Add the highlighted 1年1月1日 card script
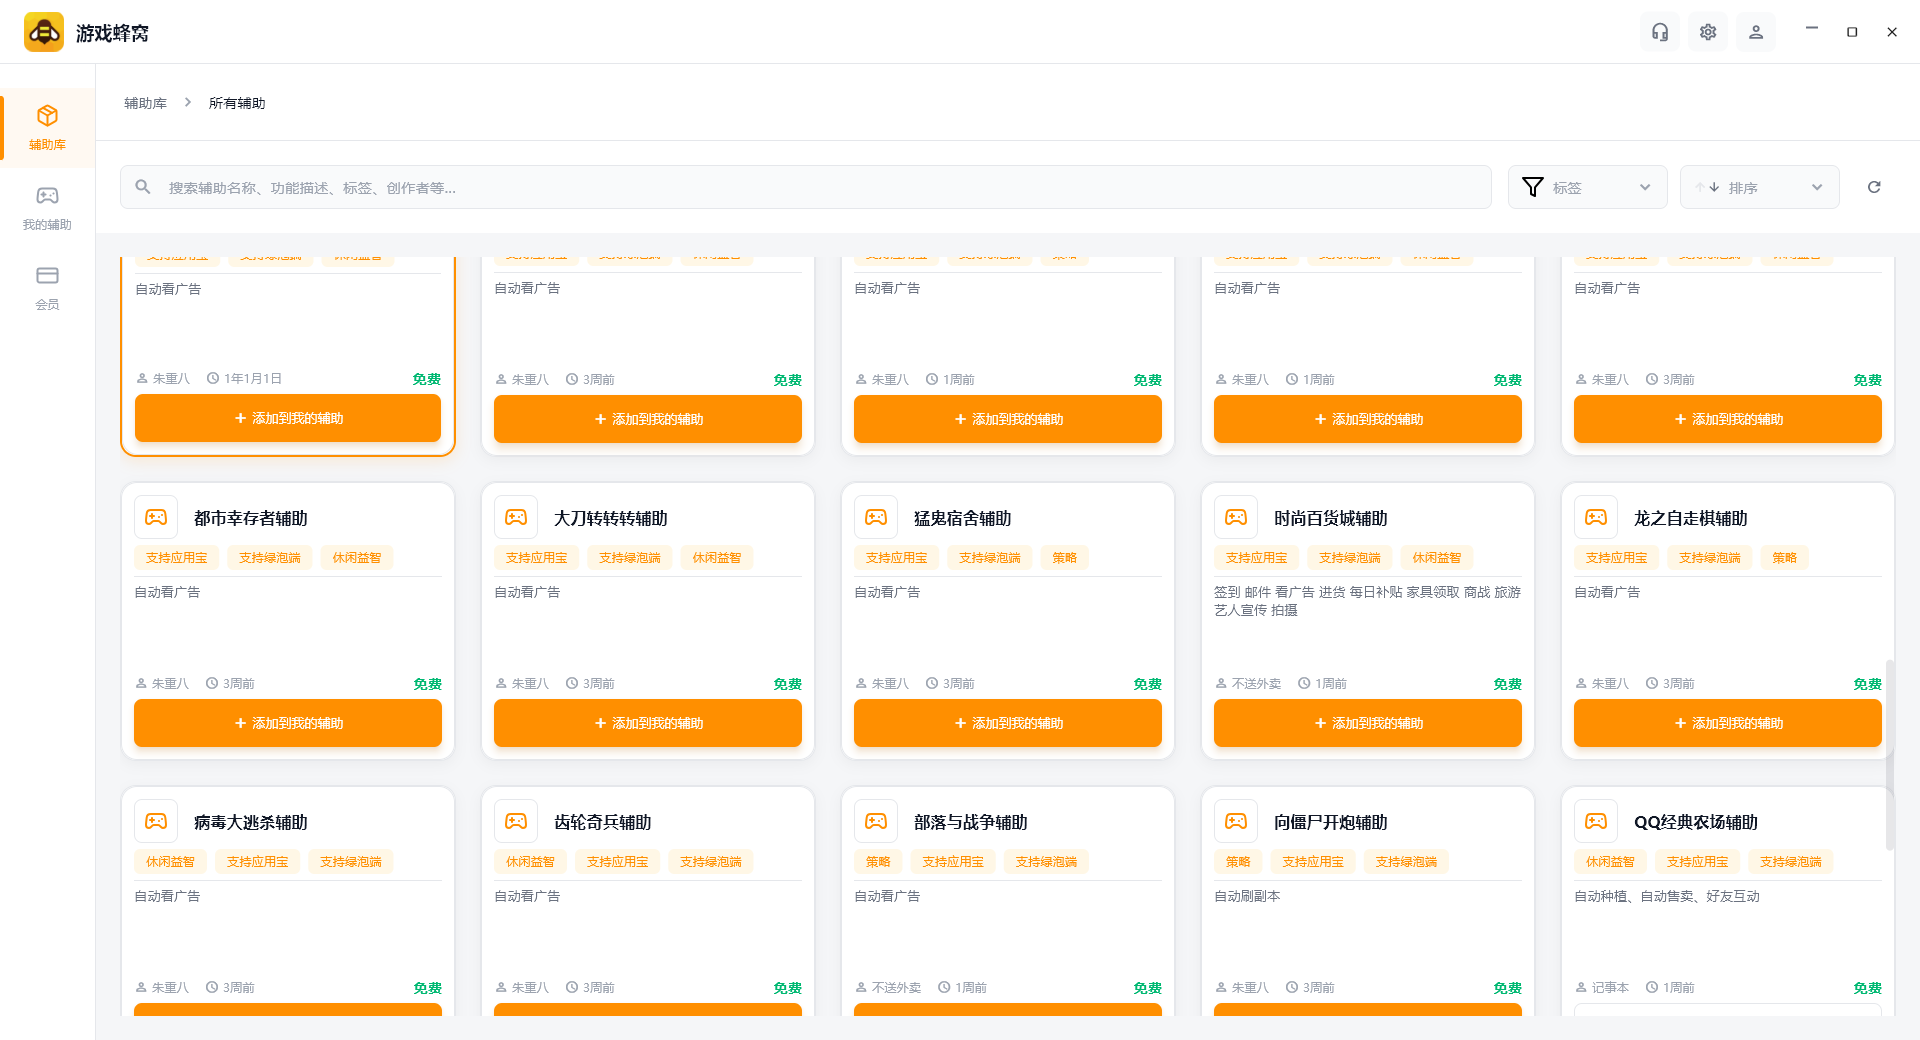The height and width of the screenshot is (1040, 1920). pos(288,418)
